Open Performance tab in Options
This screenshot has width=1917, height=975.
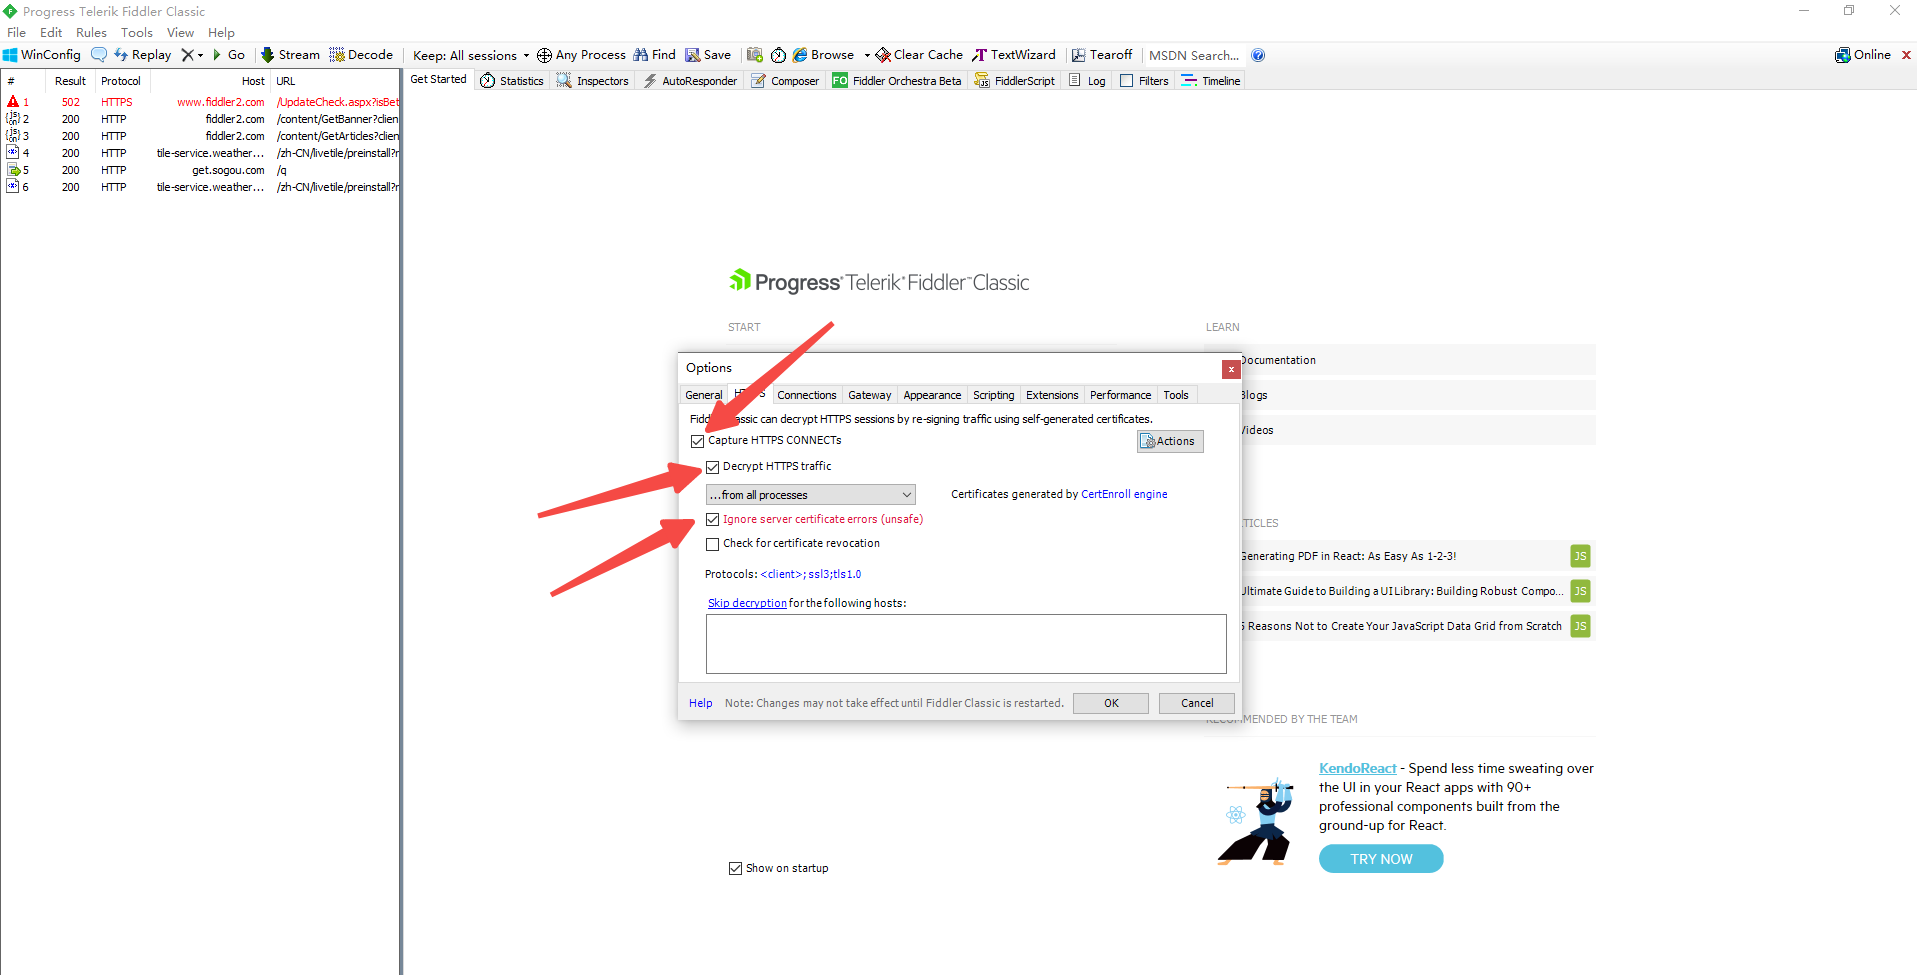1120,396
